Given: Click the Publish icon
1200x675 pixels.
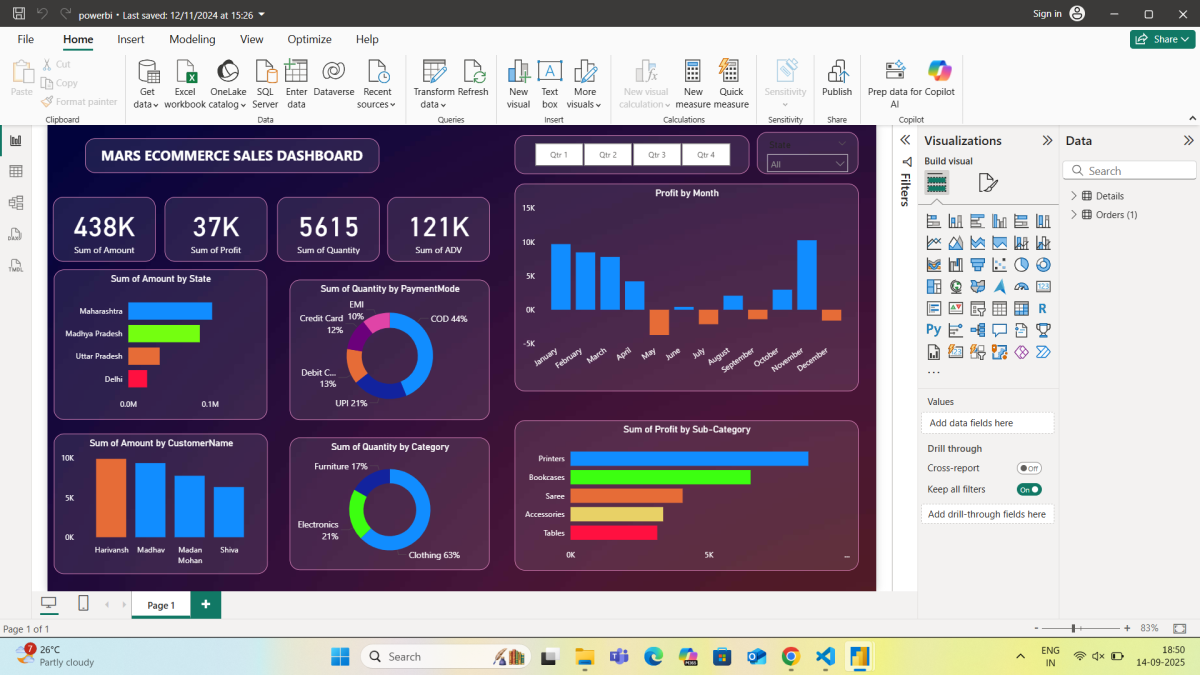Looking at the screenshot, I should point(837,73).
